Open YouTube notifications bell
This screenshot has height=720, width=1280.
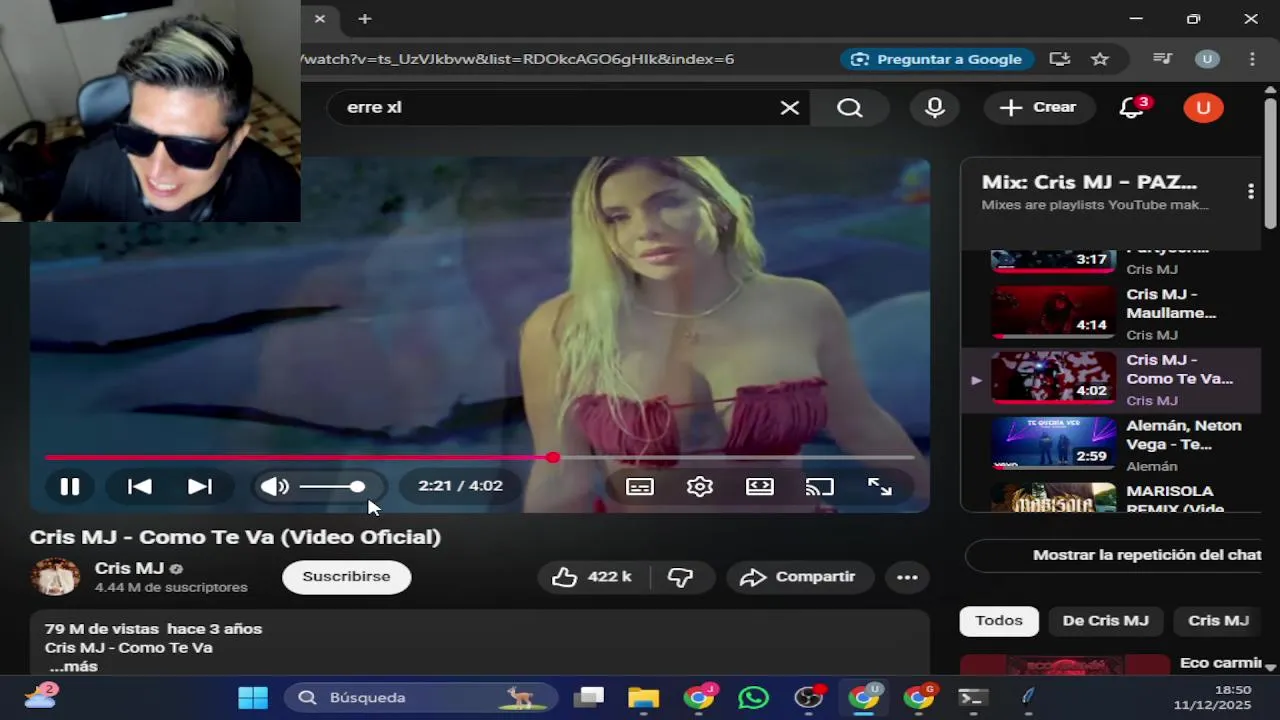1132,107
